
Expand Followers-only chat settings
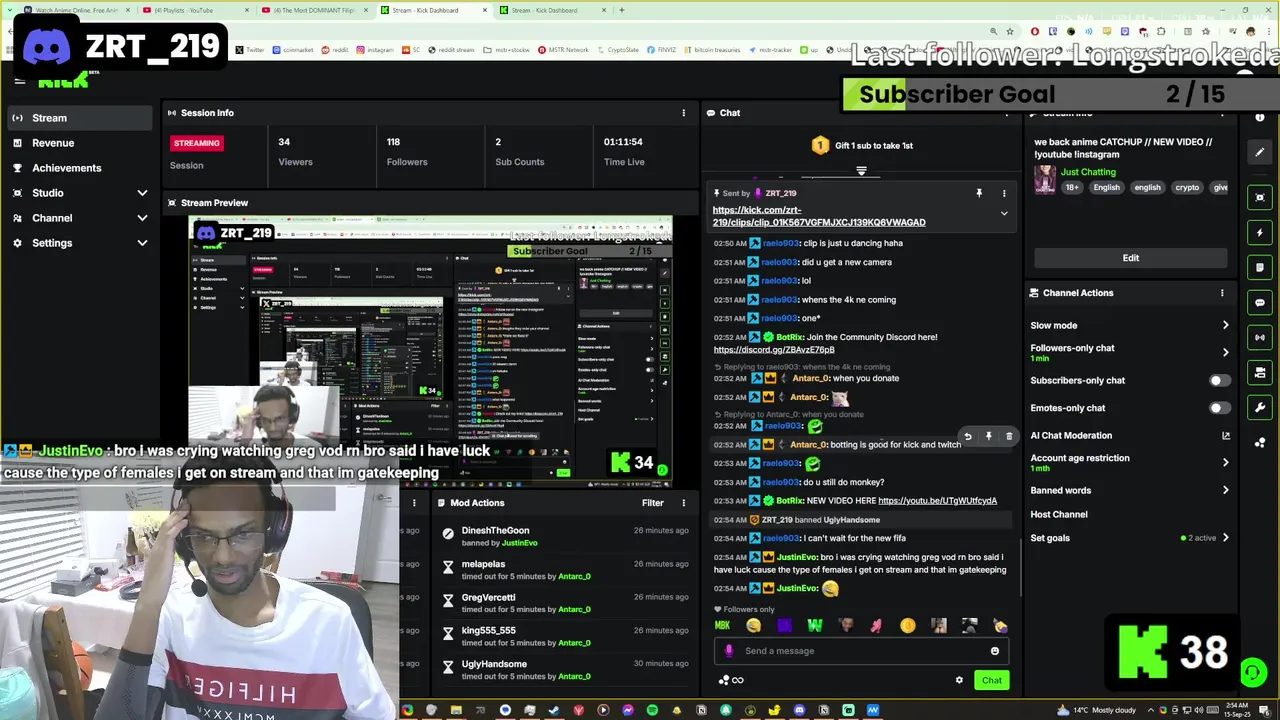pyautogui.click(x=1225, y=352)
